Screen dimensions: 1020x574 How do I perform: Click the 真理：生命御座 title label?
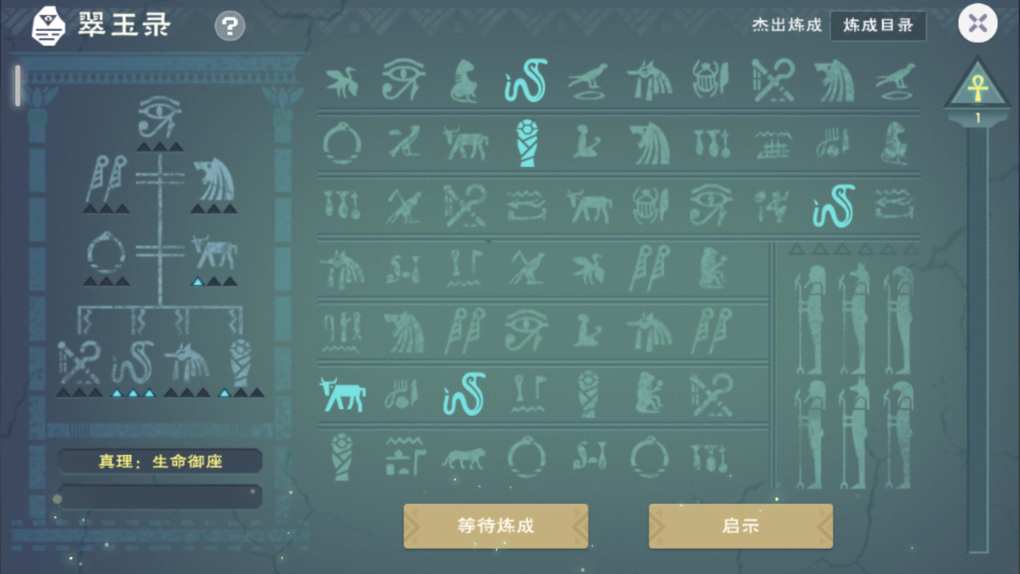(x=160, y=461)
